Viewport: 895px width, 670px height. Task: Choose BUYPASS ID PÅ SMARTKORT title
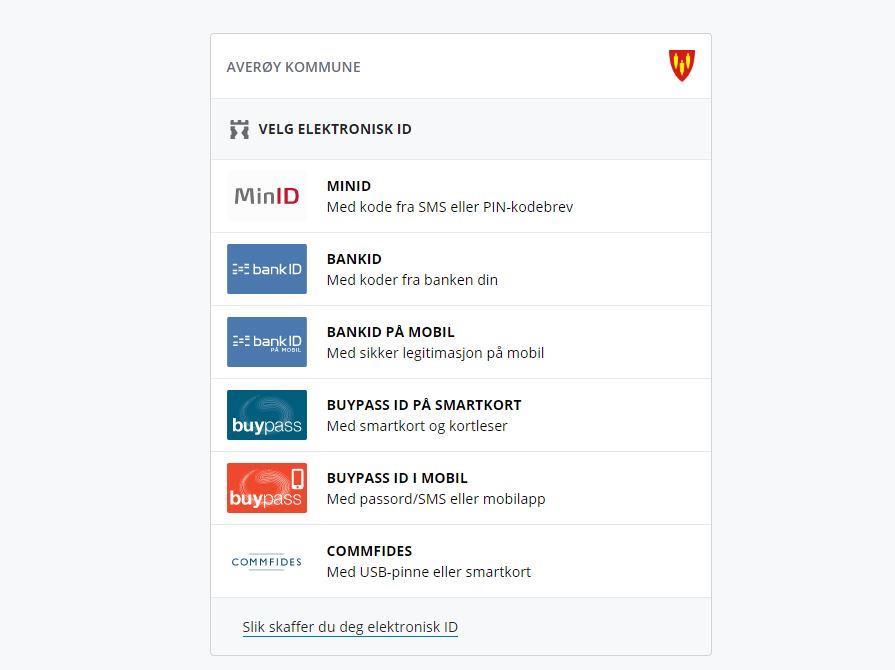[424, 405]
